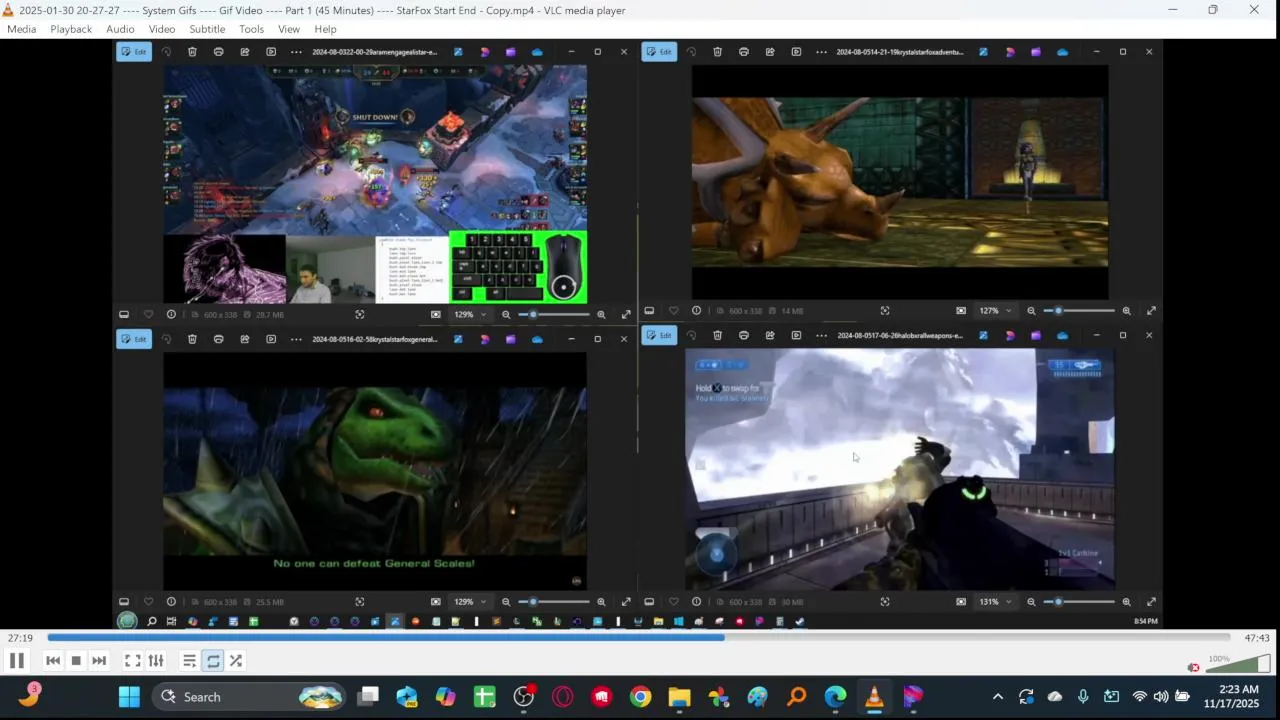Click Edit in the krystalstarfoxadventu Photos window
The width and height of the screenshot is (1280, 720).
659,52
